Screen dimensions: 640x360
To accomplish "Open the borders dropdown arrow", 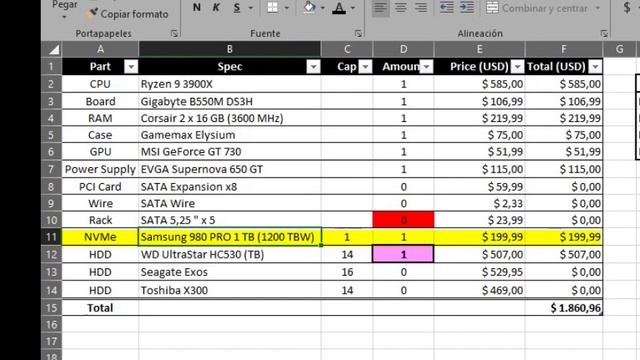I will pyautogui.click(x=287, y=8).
